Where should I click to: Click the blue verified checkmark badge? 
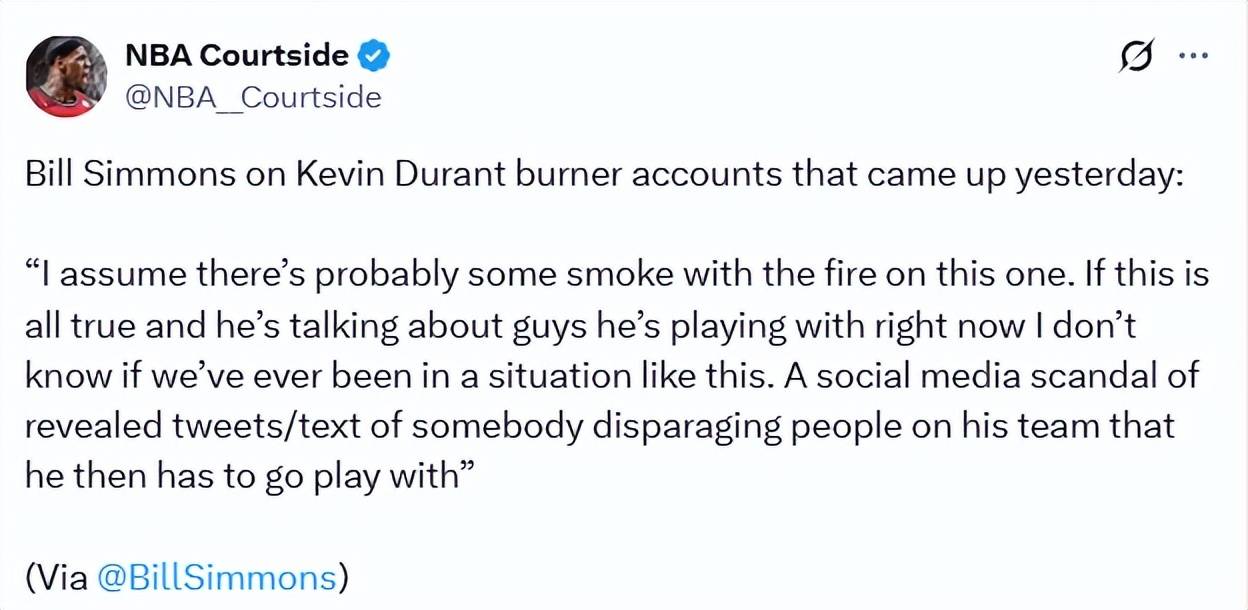click(x=374, y=56)
